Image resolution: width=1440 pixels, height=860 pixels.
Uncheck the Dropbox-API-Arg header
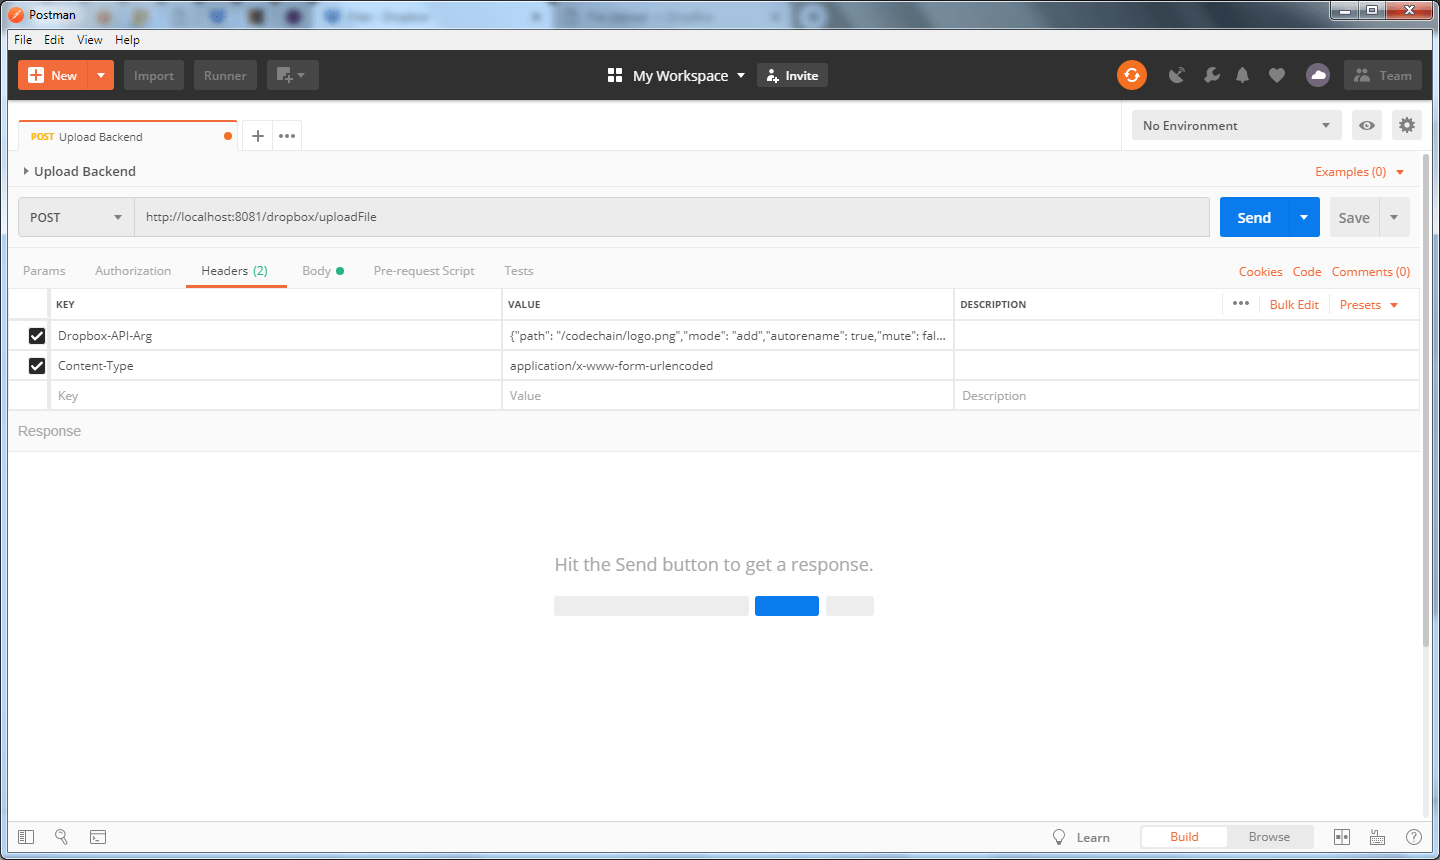(37, 335)
